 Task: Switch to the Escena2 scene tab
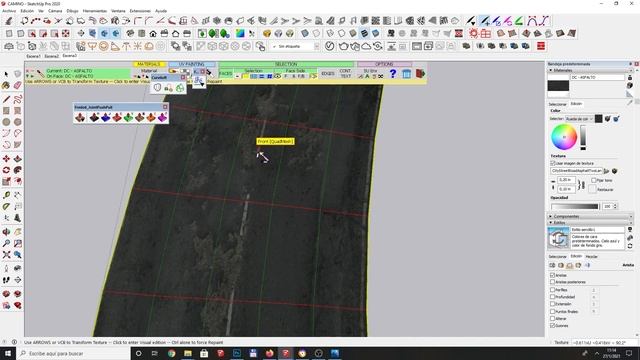(51, 56)
